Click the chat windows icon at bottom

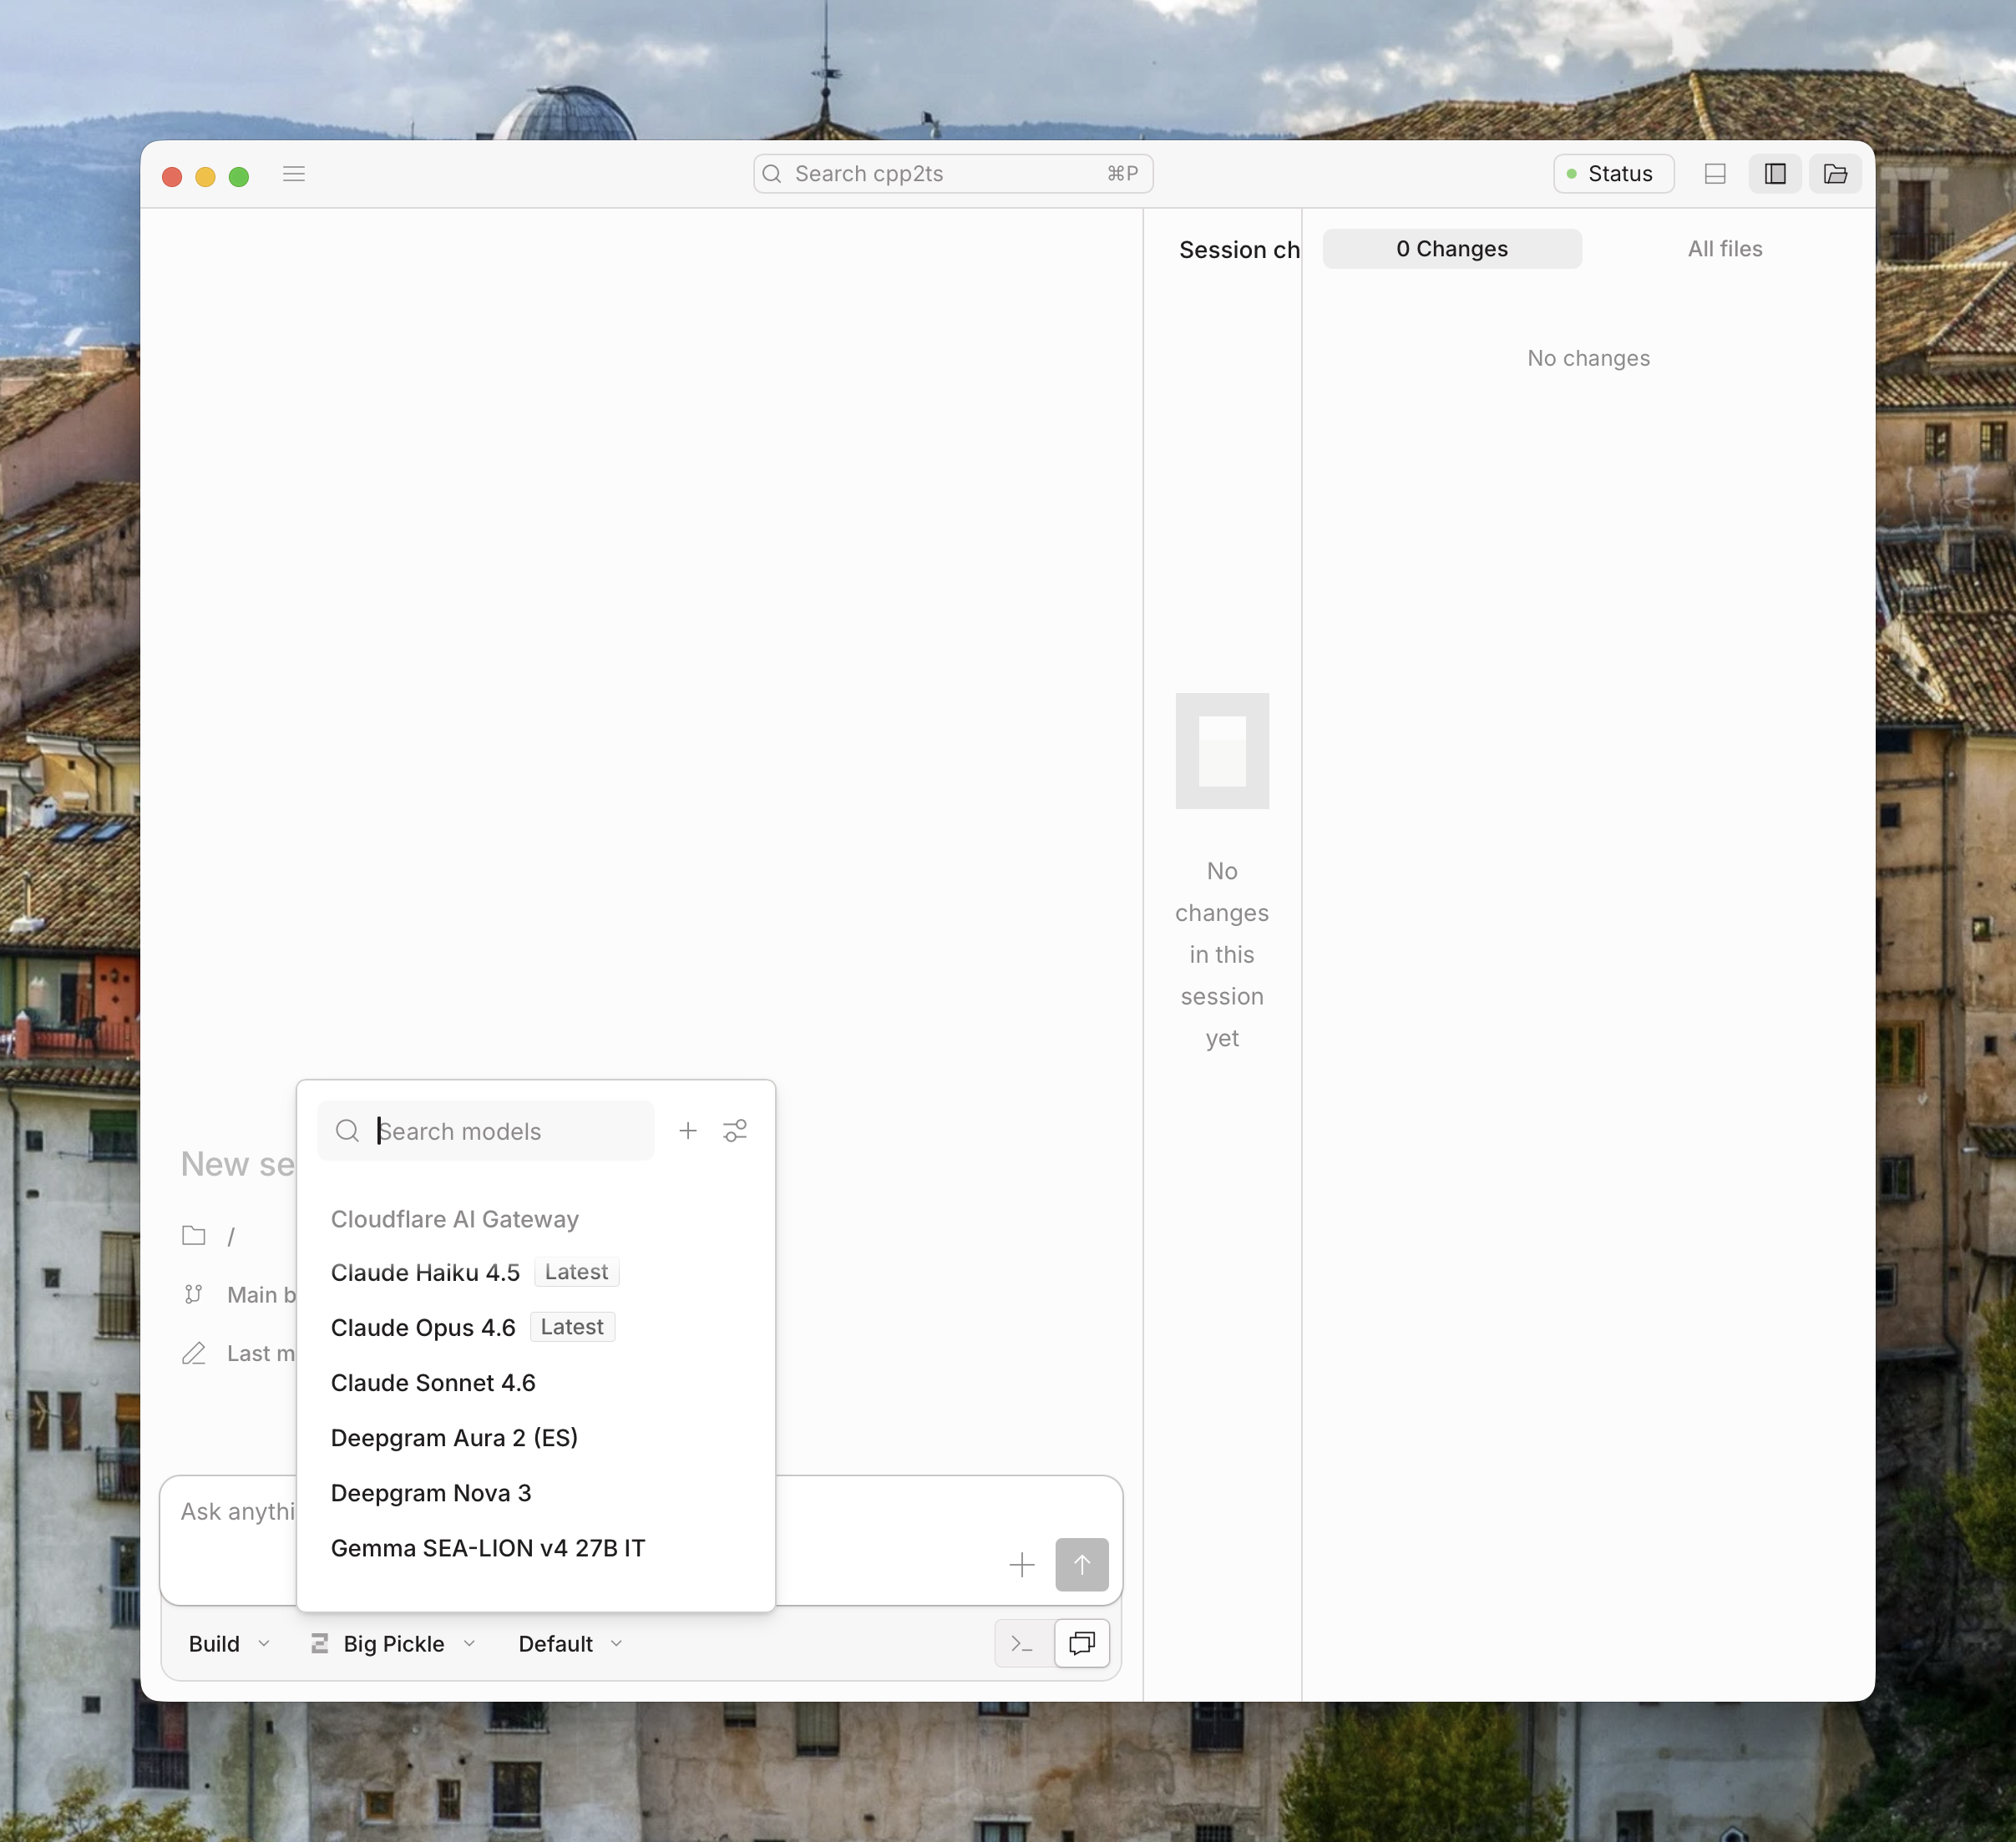click(1082, 1644)
